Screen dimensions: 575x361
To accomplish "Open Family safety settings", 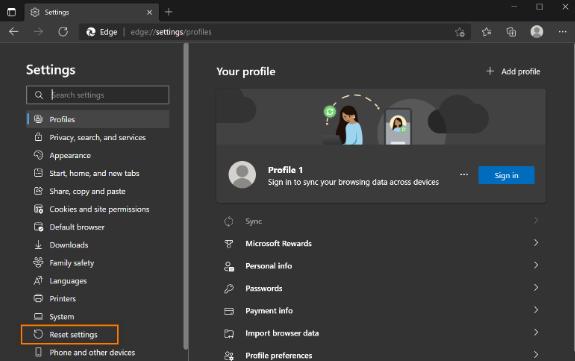I will pyautogui.click(x=98, y=263).
